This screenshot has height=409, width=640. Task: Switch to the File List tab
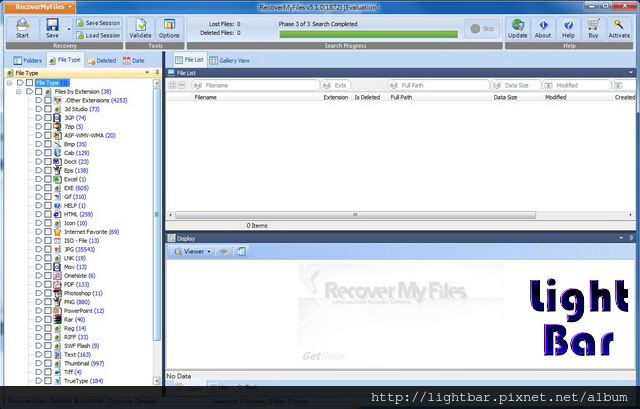tap(190, 60)
